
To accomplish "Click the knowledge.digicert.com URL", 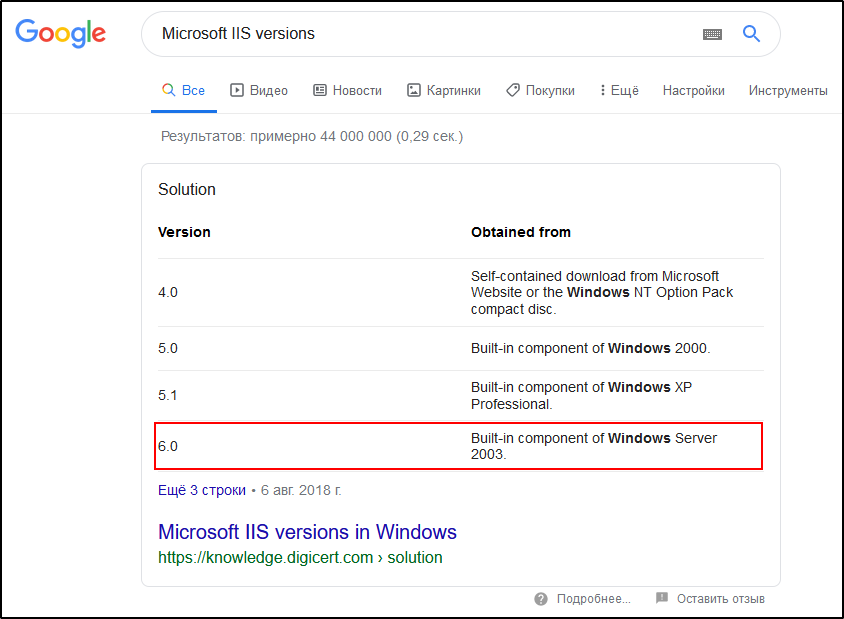I will (x=299, y=557).
